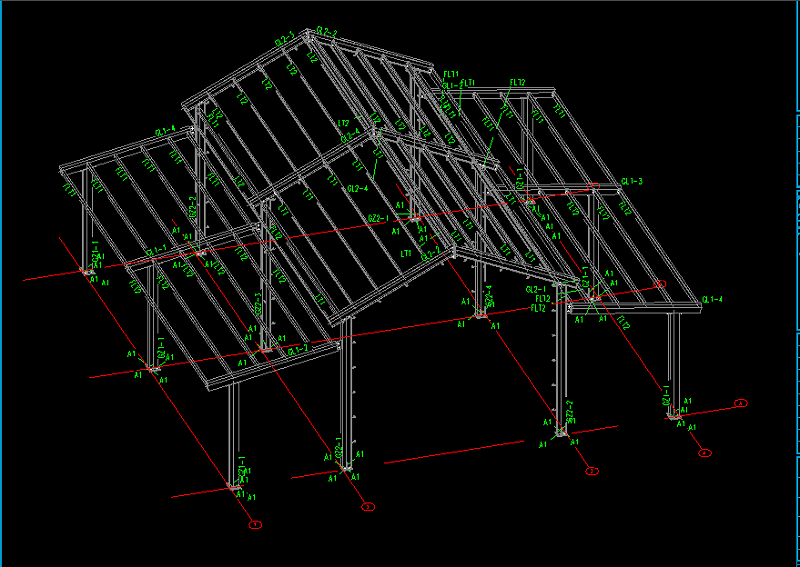
Task: Click the axis bubble overlapping the right roof
Action: 660,284
